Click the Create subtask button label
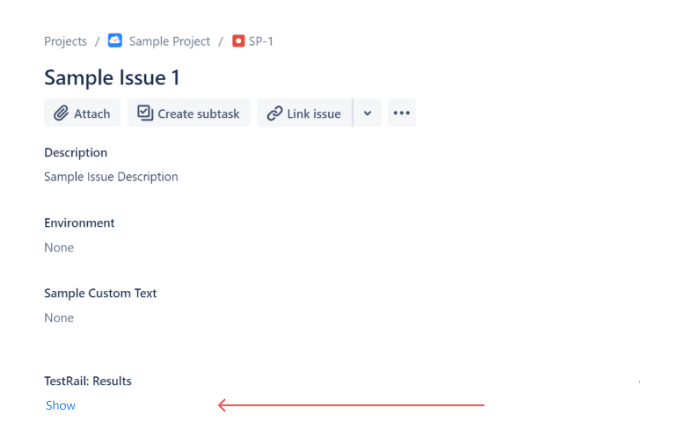699x445 pixels. tap(198, 114)
